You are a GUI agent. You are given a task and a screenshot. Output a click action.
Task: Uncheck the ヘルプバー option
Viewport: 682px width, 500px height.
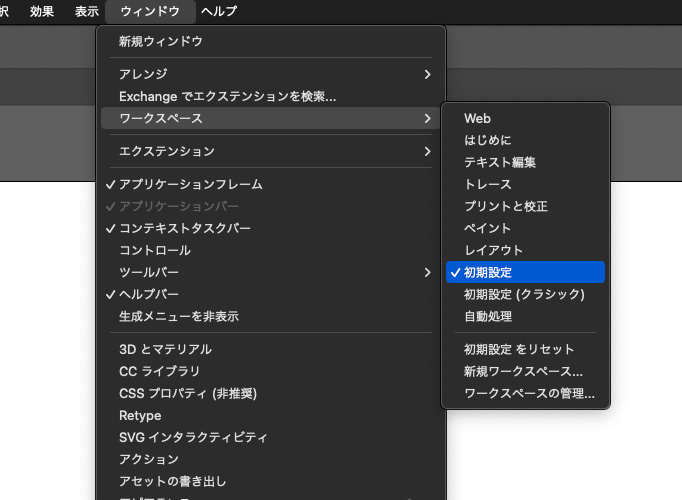coord(149,294)
